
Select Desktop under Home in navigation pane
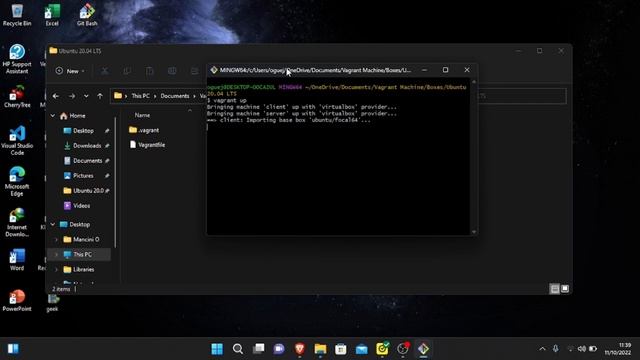(x=83, y=131)
